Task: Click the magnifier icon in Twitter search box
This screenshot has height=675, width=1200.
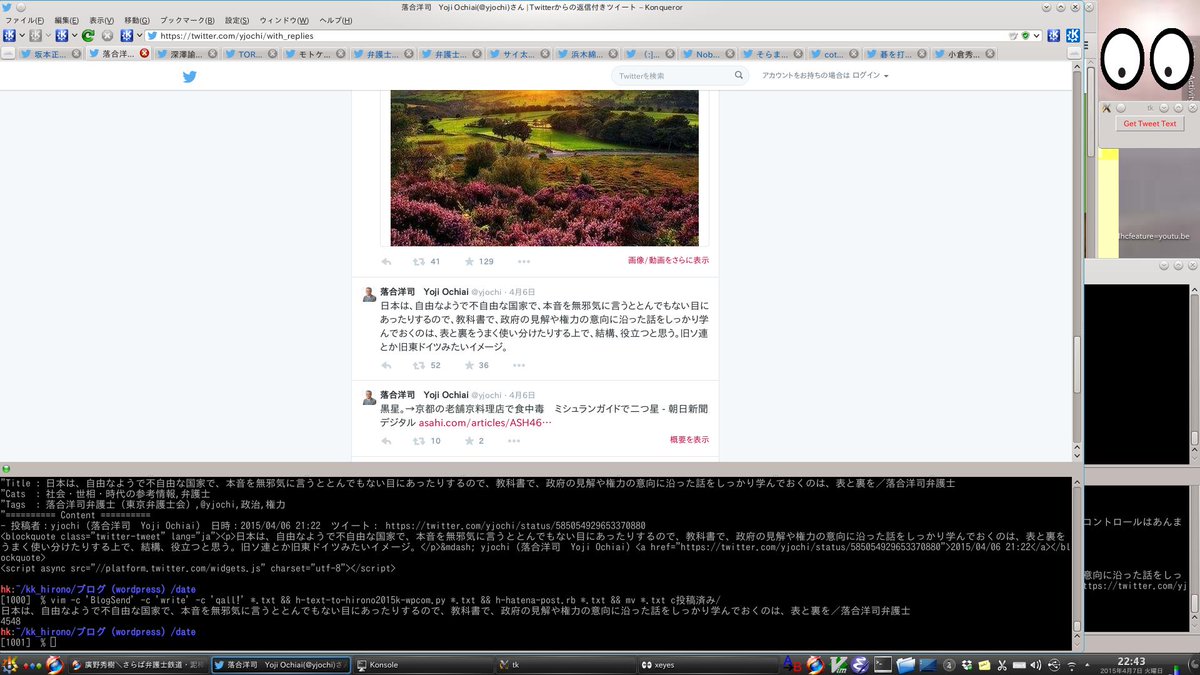Action: point(739,76)
